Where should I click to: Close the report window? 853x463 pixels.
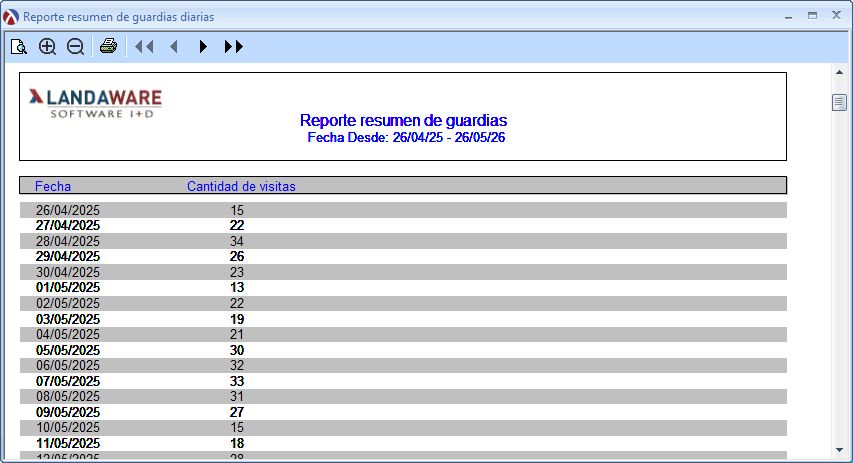tap(837, 16)
